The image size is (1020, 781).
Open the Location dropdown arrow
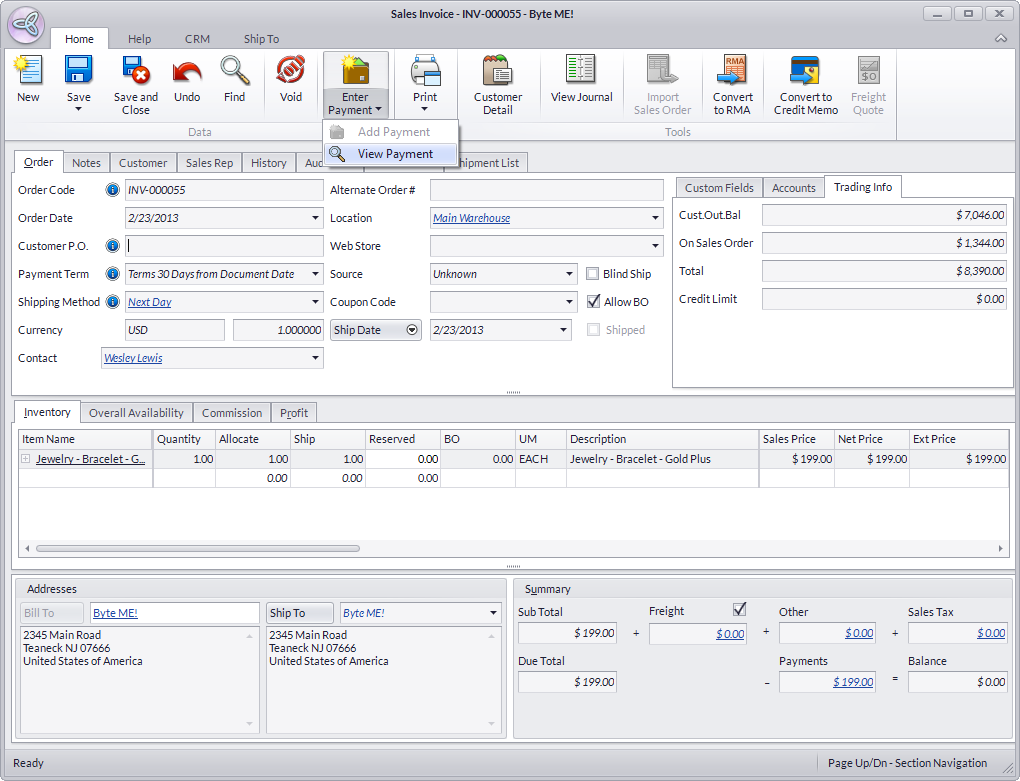click(655, 218)
